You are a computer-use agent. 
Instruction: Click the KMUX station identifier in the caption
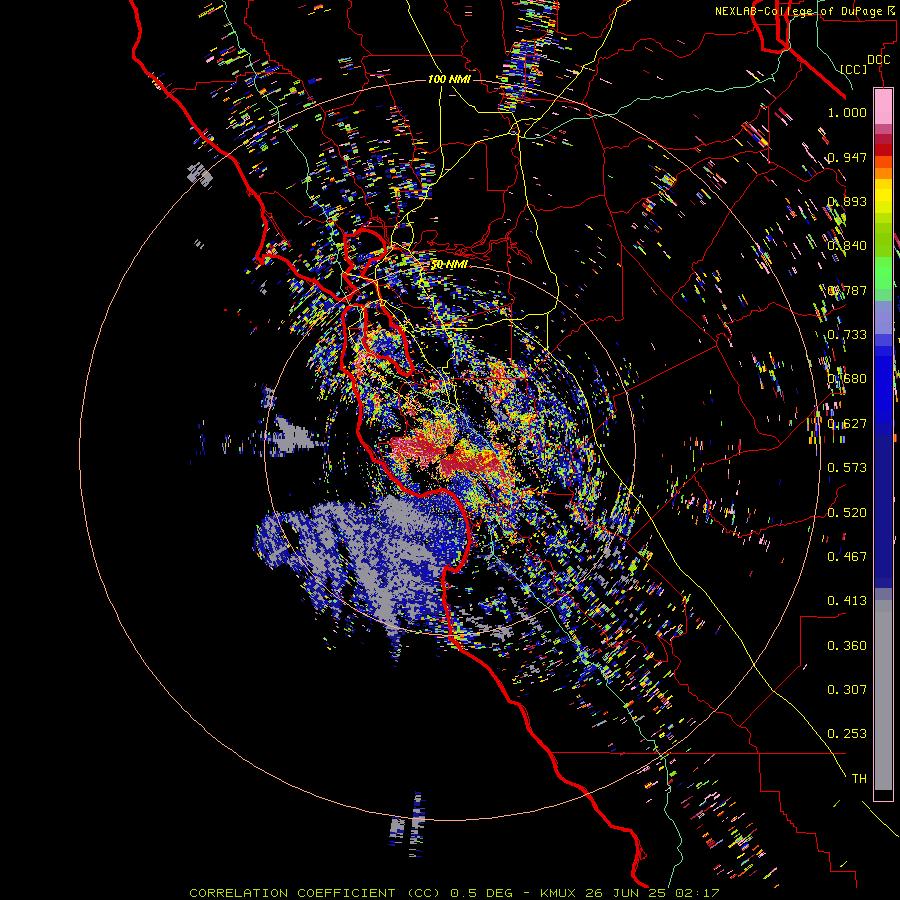point(560,893)
